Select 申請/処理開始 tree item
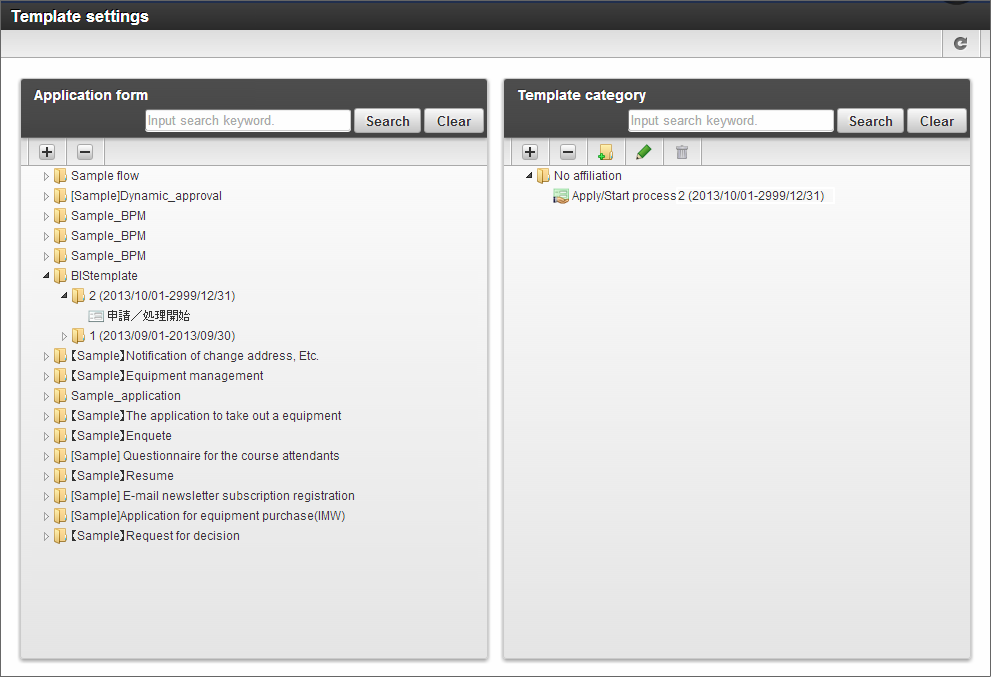991x677 pixels. tap(149, 315)
